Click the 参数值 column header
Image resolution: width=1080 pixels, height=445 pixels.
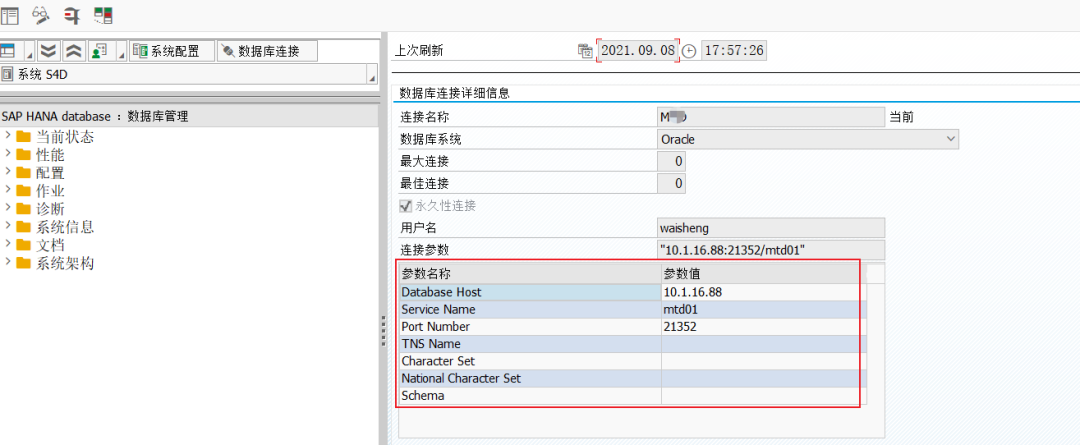[x=760, y=273]
